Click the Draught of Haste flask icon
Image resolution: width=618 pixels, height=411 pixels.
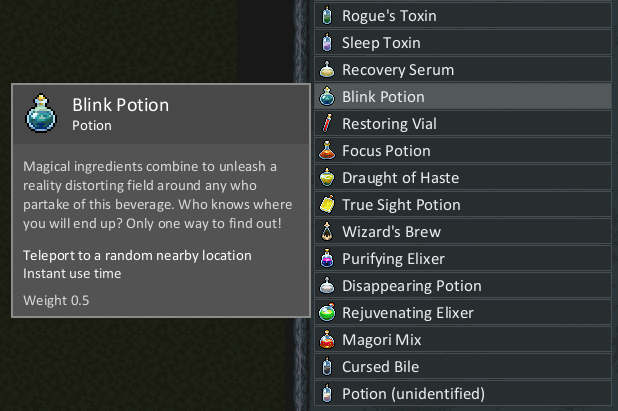[x=327, y=177]
